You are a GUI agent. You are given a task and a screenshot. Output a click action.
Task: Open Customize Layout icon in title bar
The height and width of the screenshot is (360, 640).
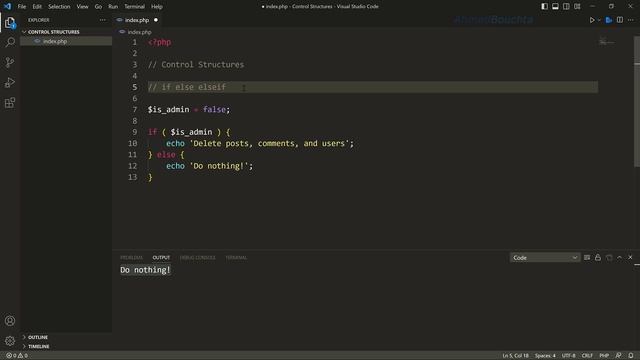click(x=577, y=7)
